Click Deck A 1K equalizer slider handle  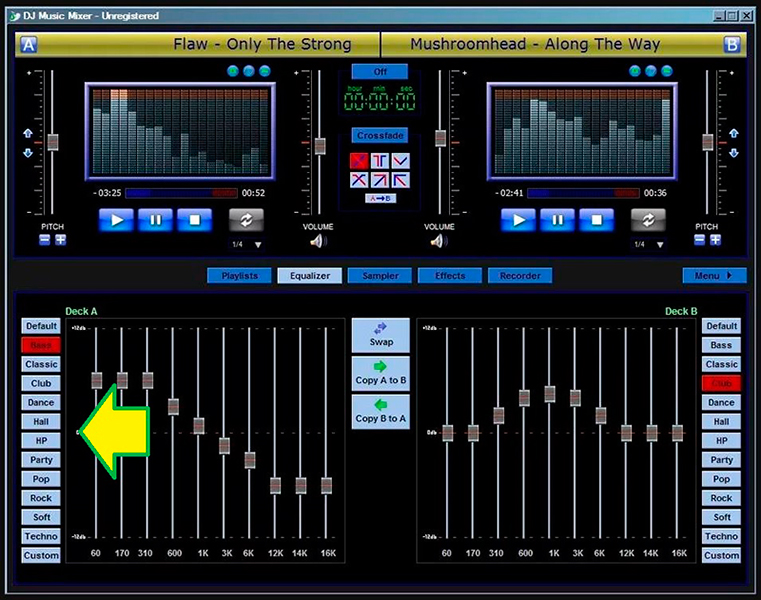pos(199,426)
